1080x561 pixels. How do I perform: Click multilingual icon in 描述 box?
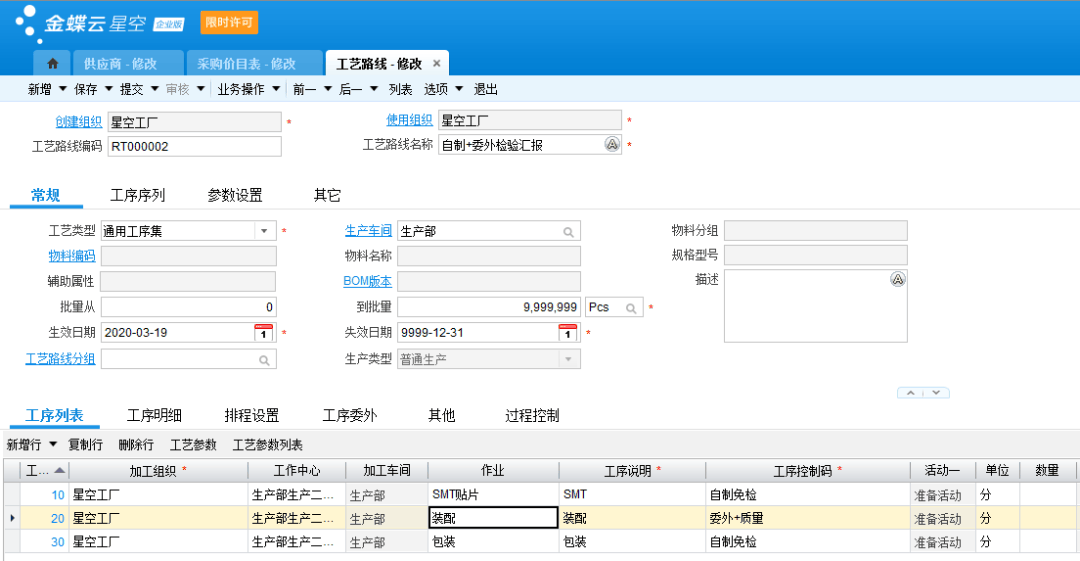click(897, 279)
